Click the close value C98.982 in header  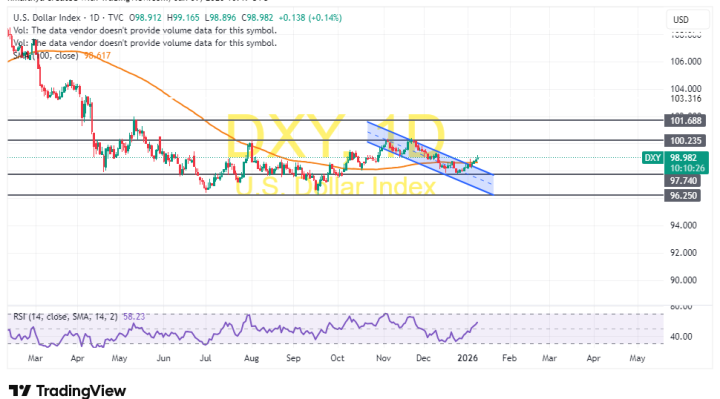pos(257,18)
